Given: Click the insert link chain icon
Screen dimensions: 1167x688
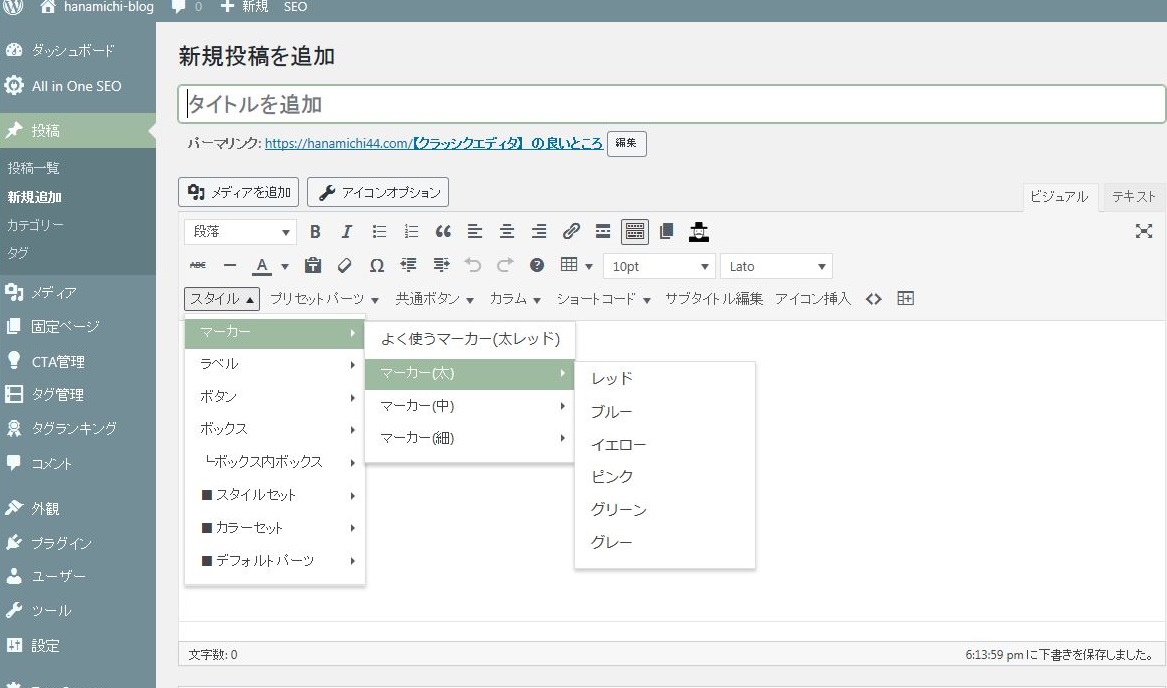Looking at the screenshot, I should tap(571, 232).
